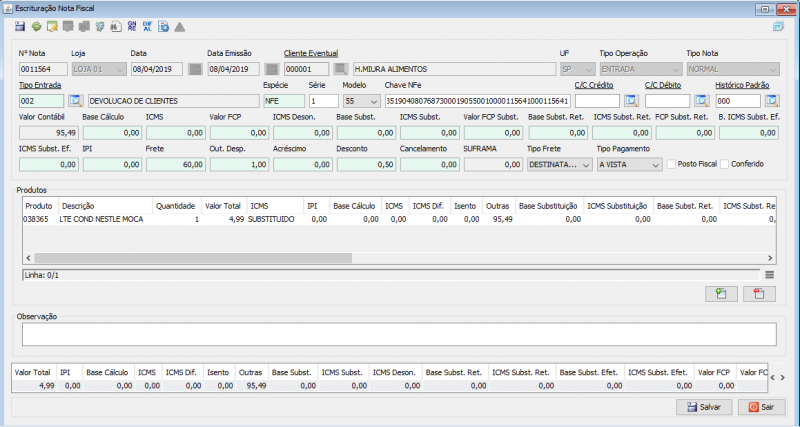This screenshot has height=427, width=800.
Task: Click the Nº Nota input field
Action: coord(43,69)
